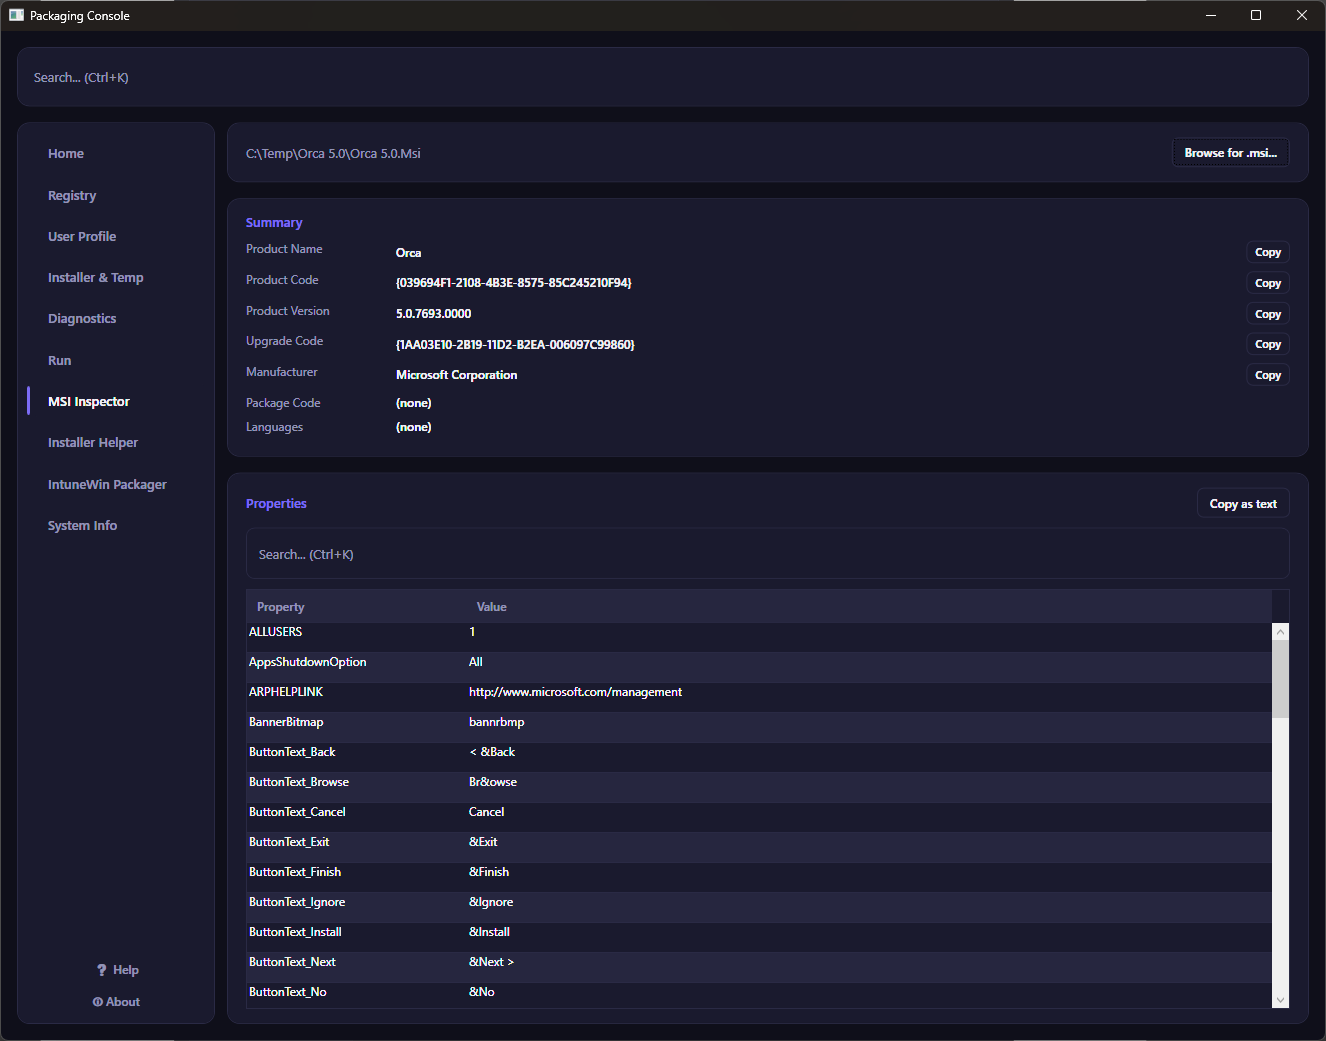Switch to the IntuneWin Packager page

(x=107, y=484)
